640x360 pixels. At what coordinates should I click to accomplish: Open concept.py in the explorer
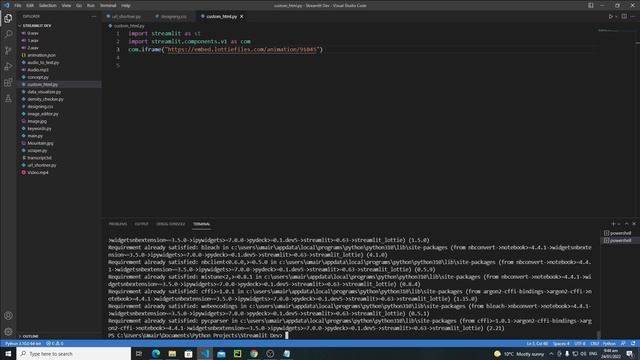click(x=38, y=77)
